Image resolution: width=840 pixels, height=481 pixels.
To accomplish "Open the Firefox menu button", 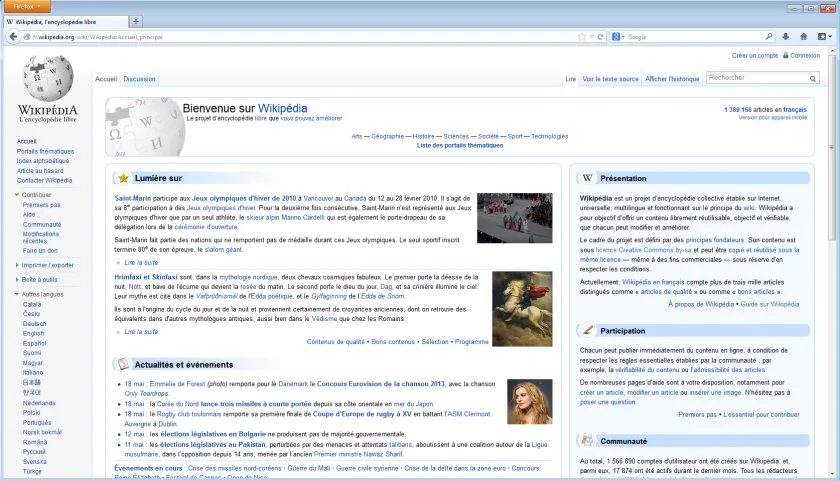I will pyautogui.click(x=27, y=6).
